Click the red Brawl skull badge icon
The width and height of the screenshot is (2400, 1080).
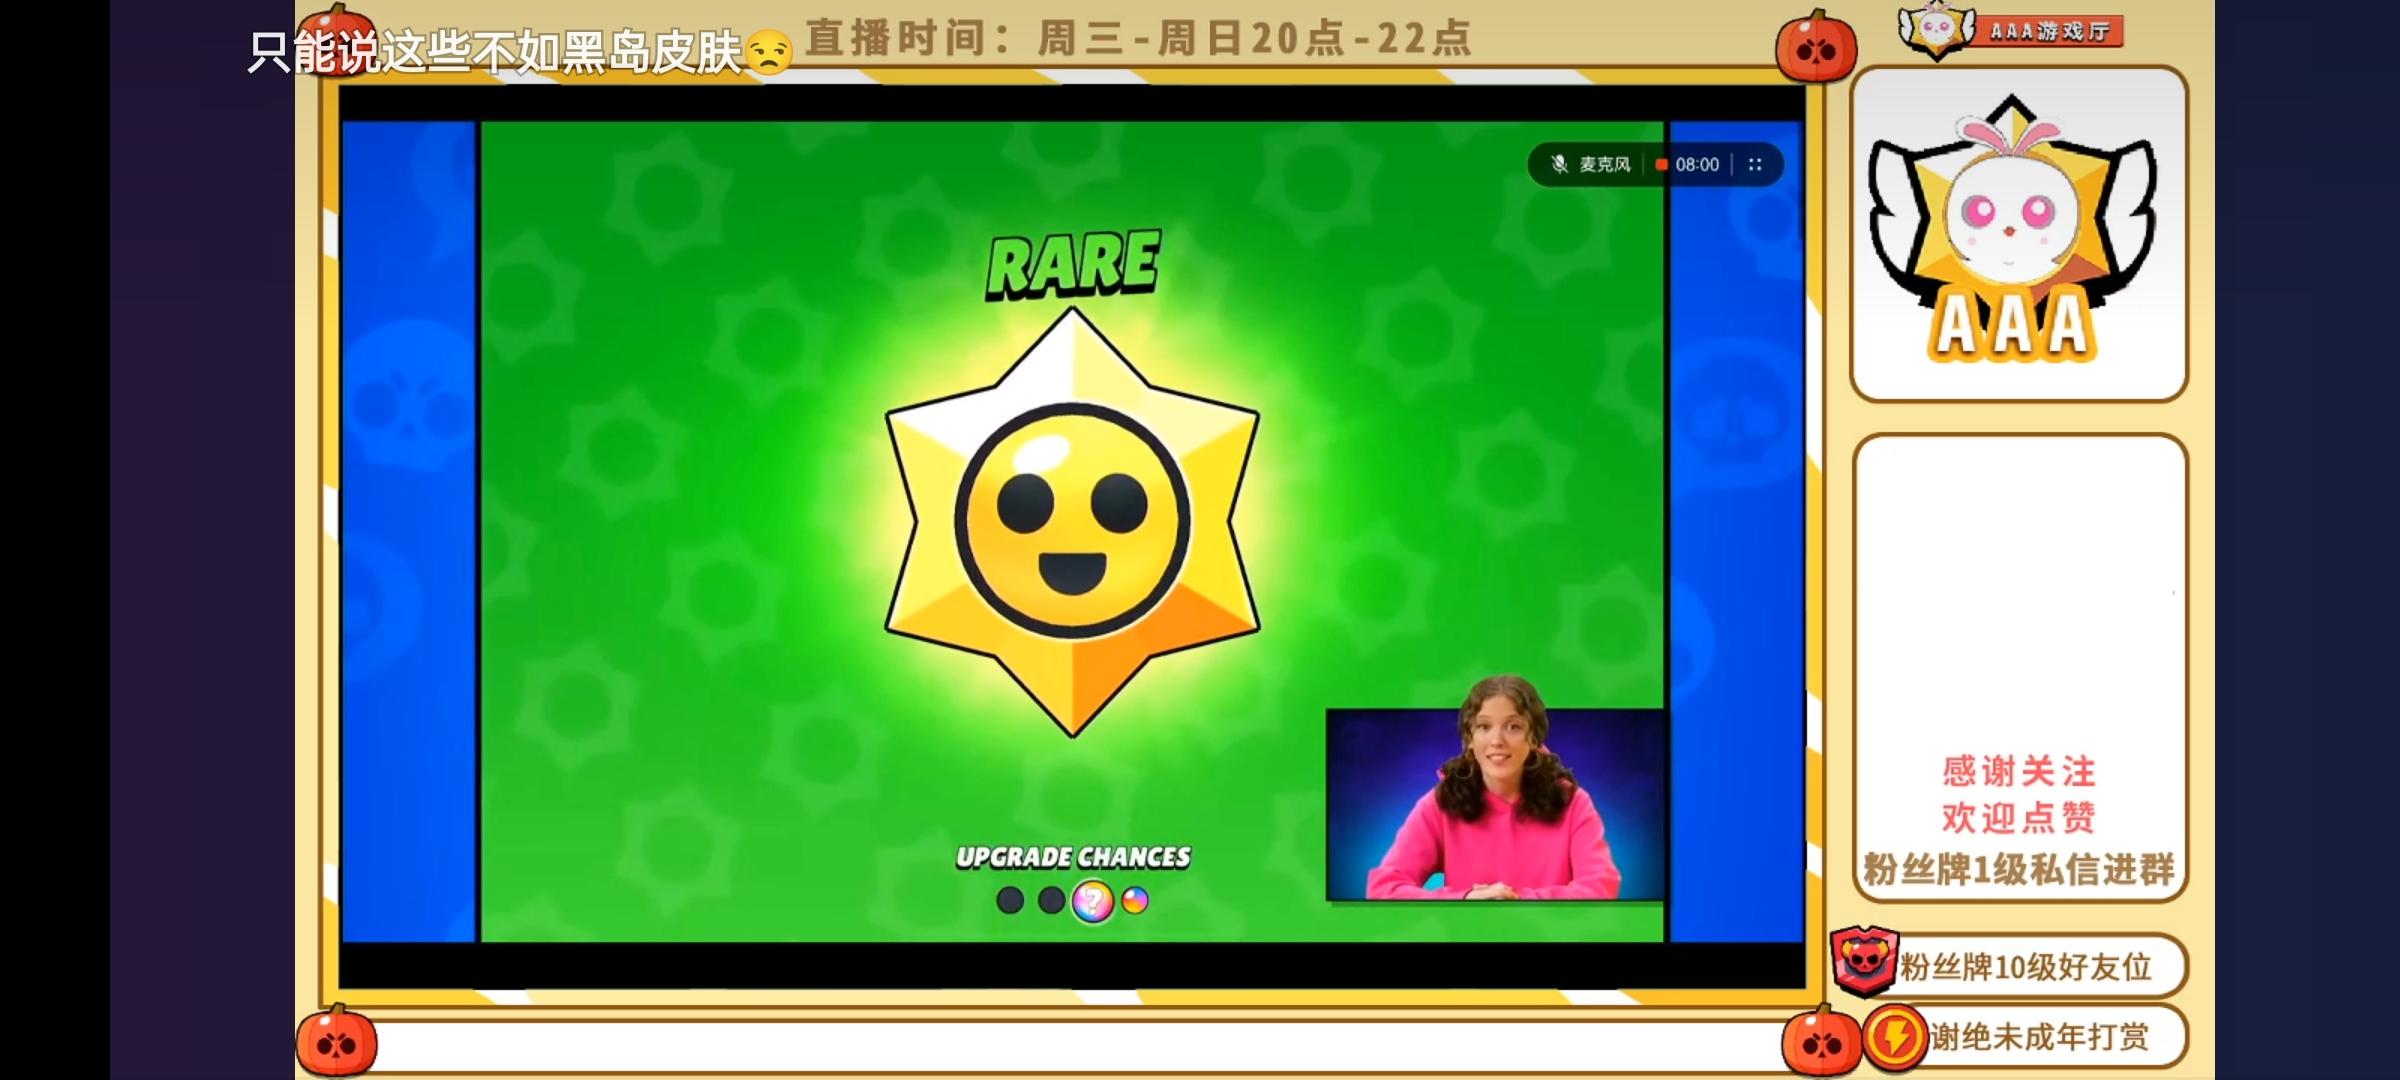pos(1864,960)
